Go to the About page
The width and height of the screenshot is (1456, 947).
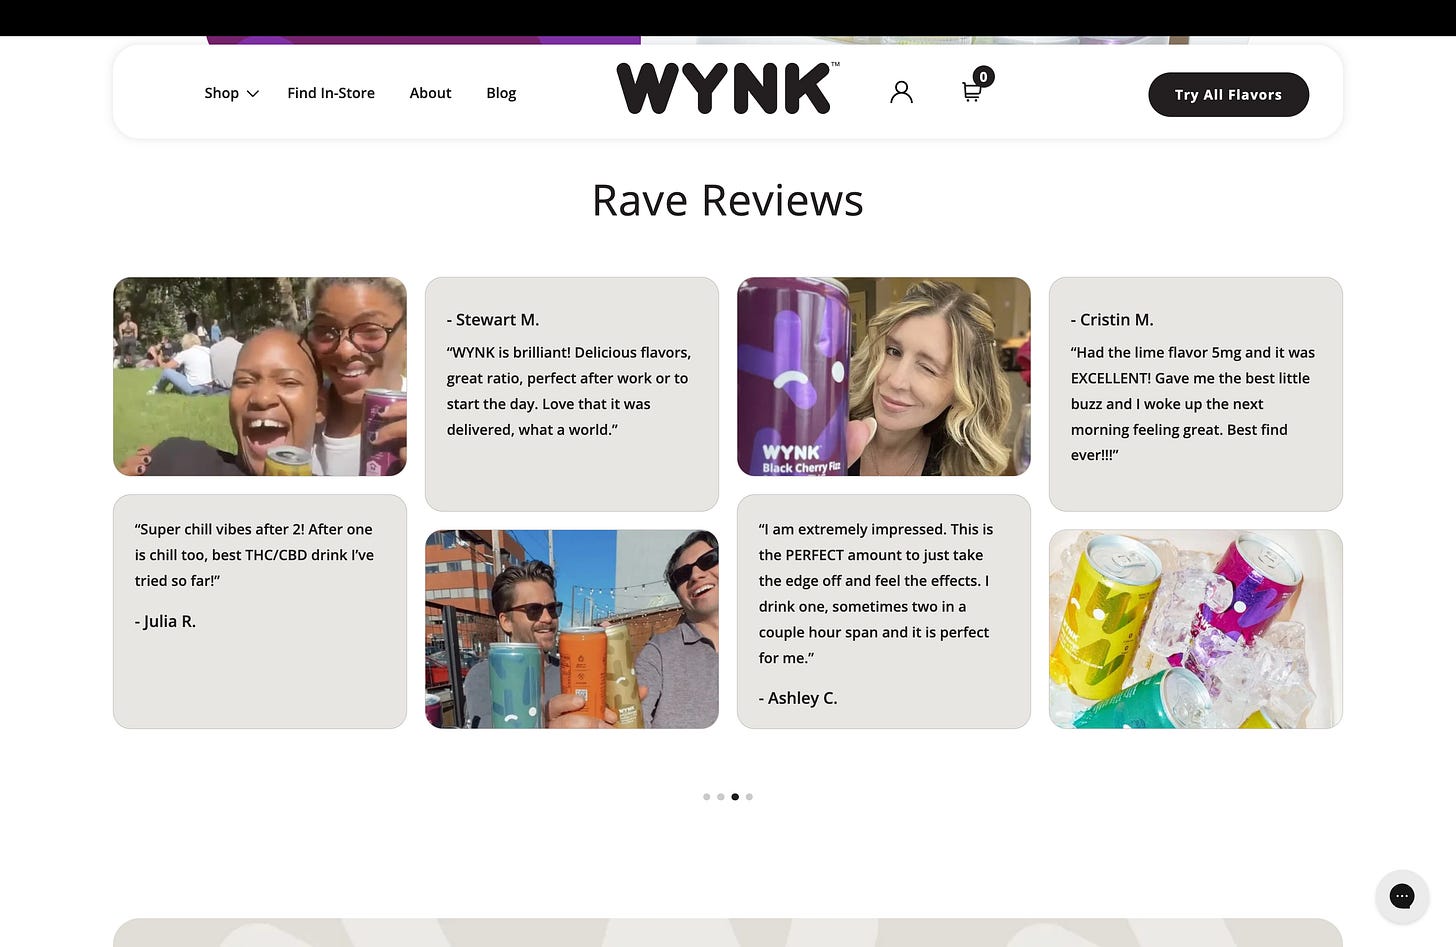(x=430, y=93)
